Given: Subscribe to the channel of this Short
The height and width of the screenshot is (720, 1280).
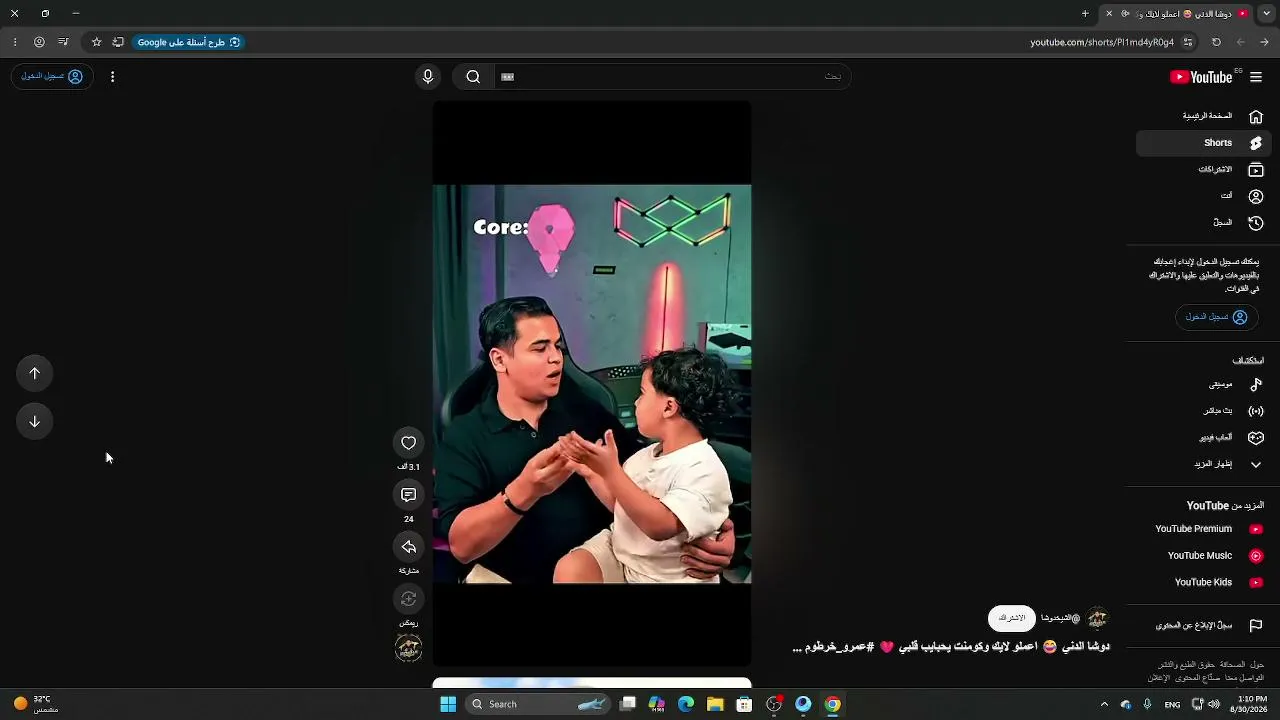Looking at the screenshot, I should [1012, 618].
